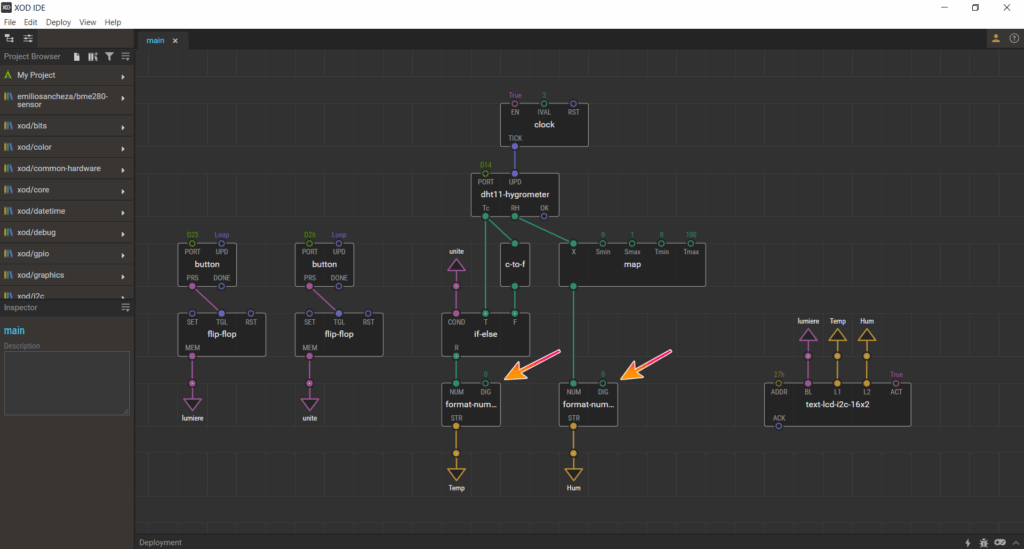Select the map node
The image size is (1024, 549).
(632, 264)
